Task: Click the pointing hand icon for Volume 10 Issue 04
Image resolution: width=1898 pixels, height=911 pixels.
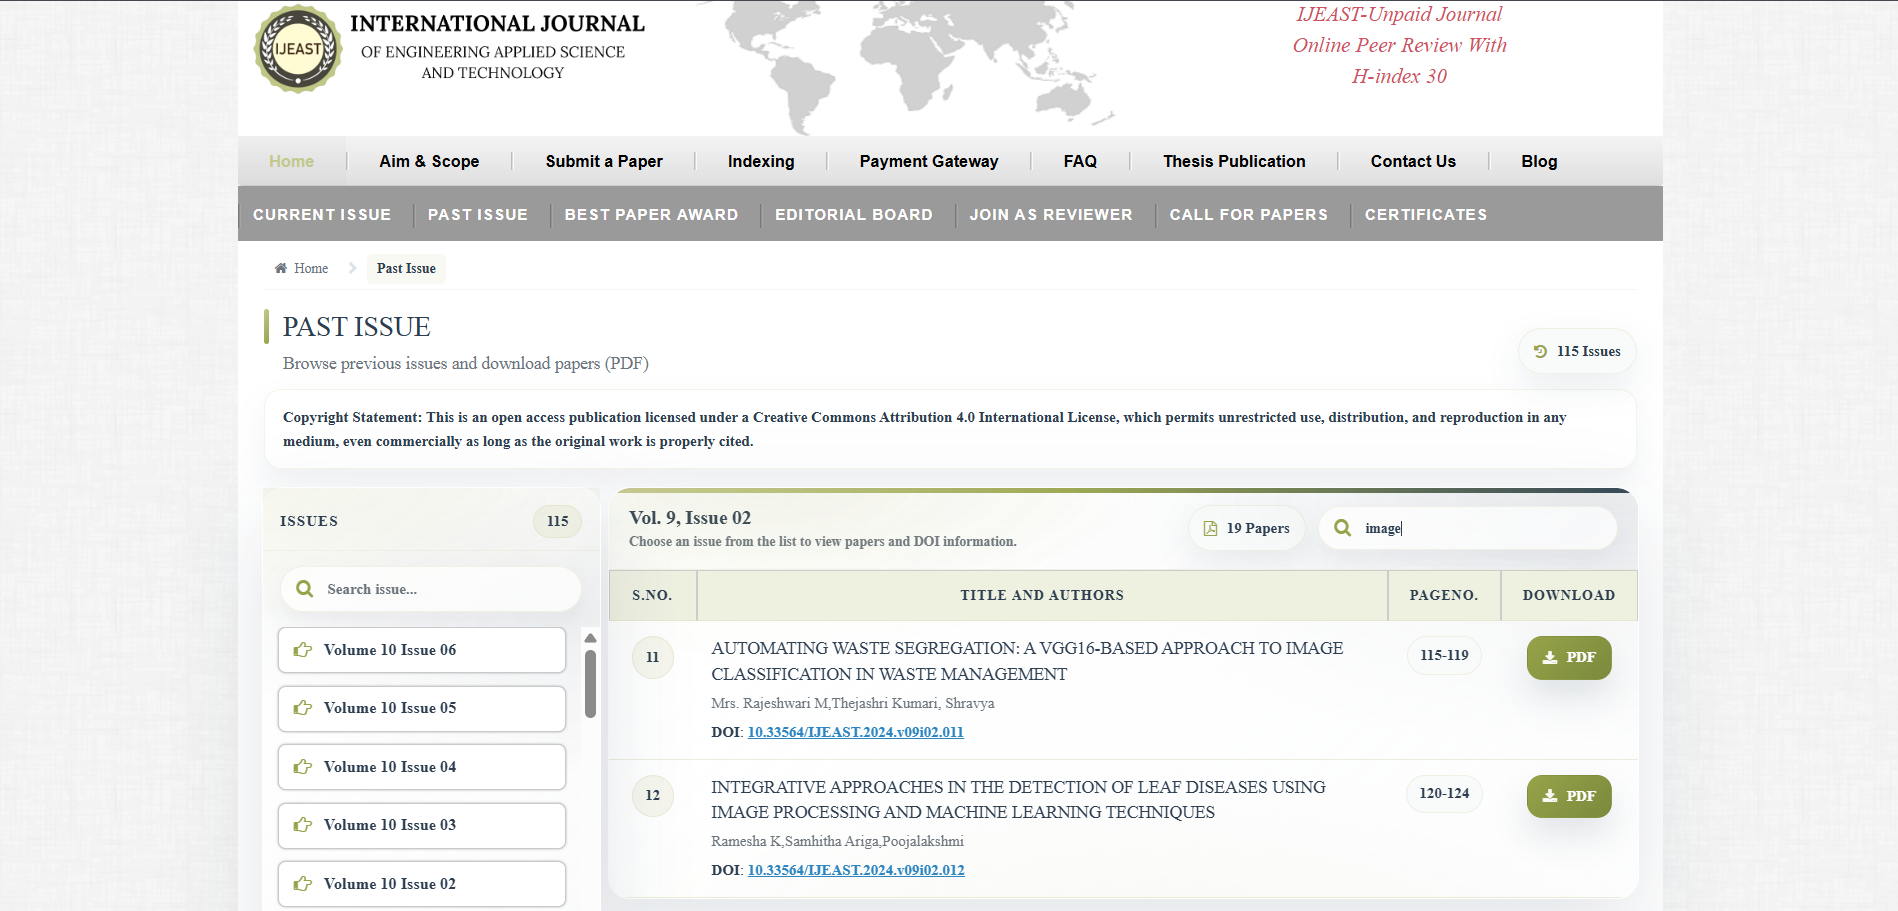Action: [x=303, y=767]
